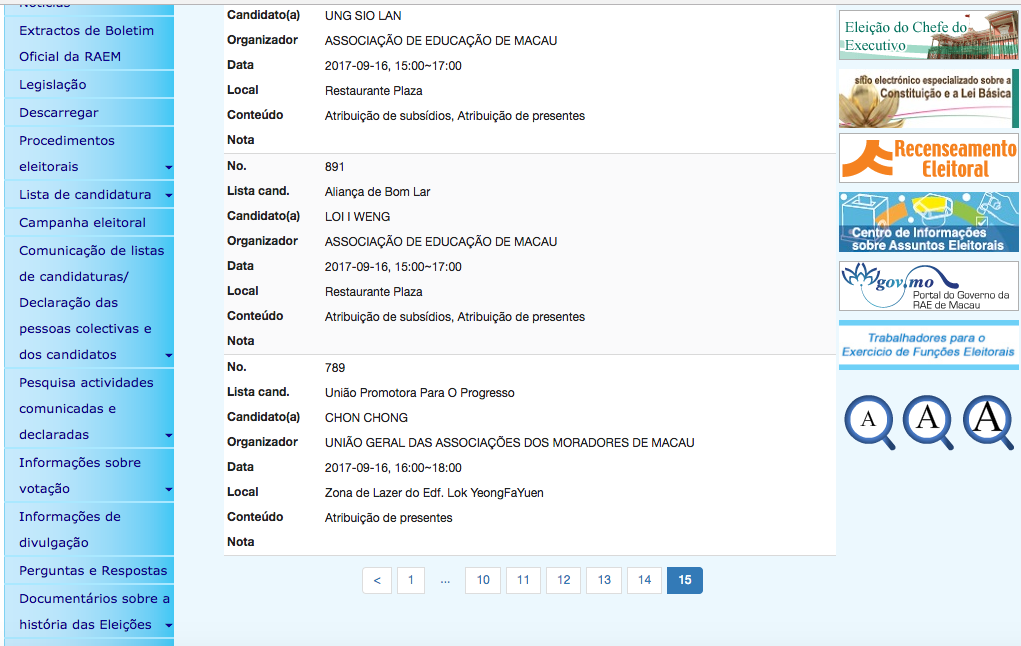Open the Eleição do Chefe do Executivo banner

pyautogui.click(x=928, y=35)
